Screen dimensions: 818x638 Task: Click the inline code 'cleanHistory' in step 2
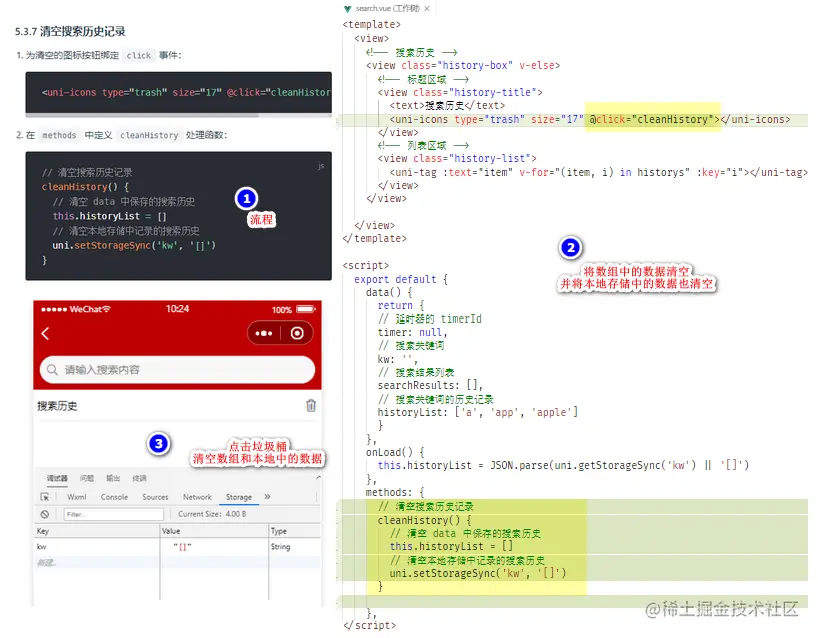point(149,135)
